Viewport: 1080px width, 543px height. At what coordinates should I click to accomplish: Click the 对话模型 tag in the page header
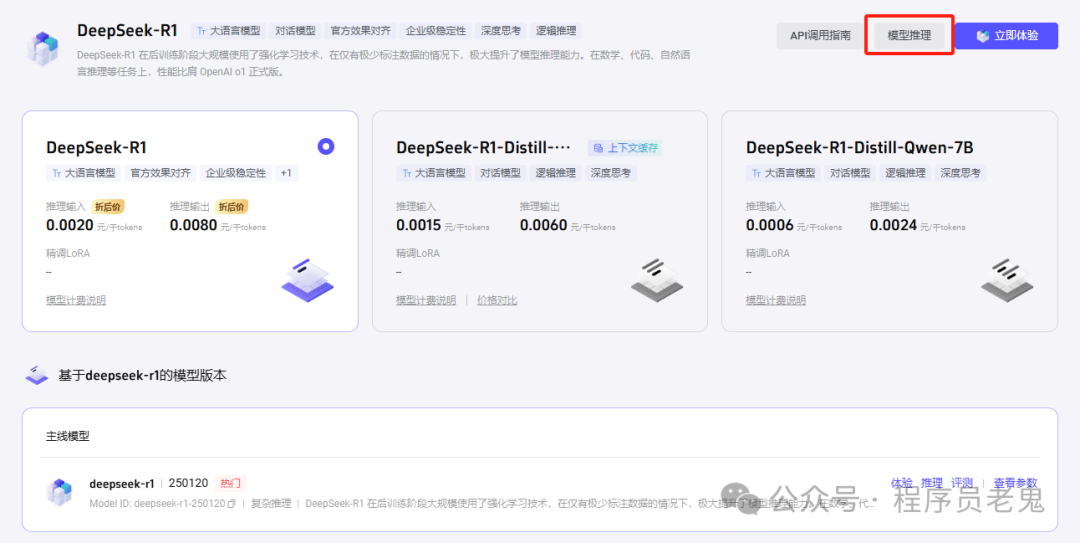tap(295, 31)
